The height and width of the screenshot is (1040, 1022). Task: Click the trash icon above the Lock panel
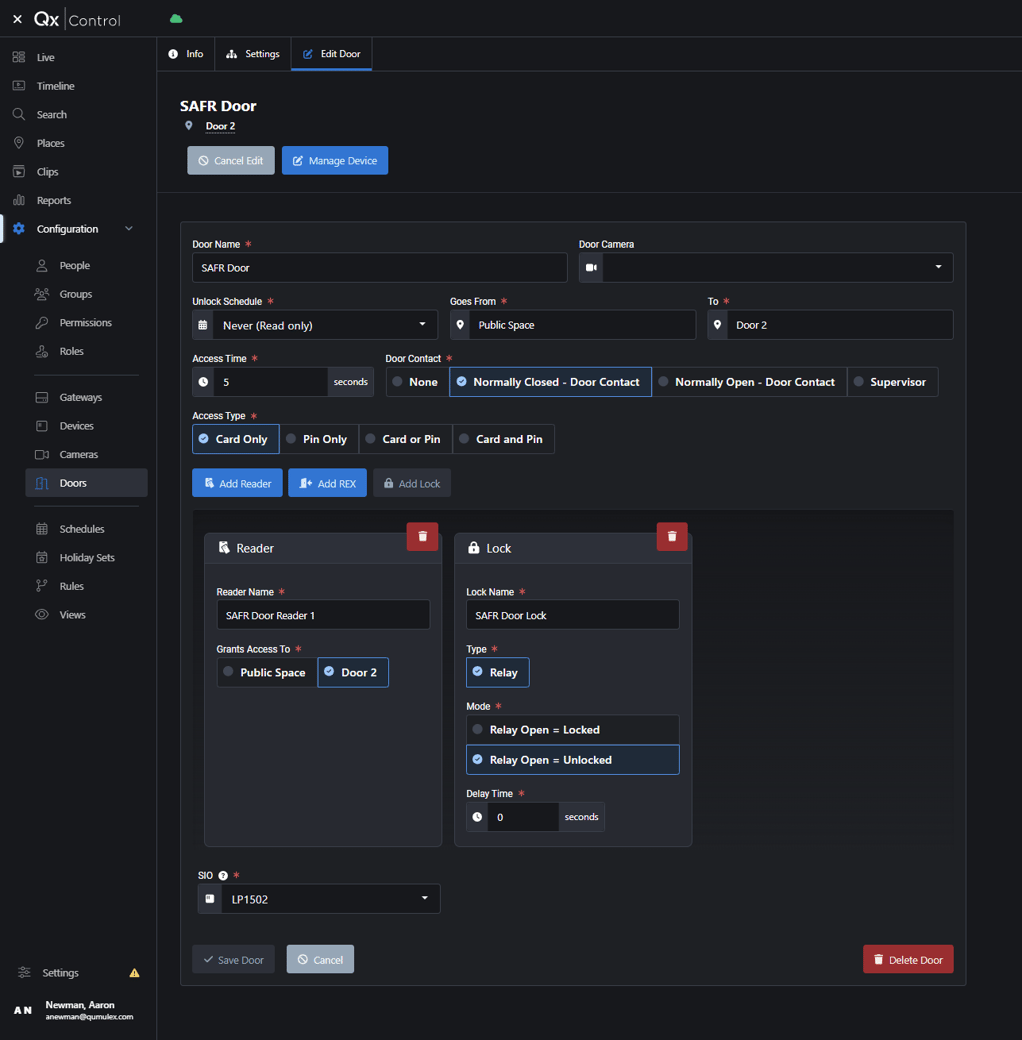coord(672,536)
